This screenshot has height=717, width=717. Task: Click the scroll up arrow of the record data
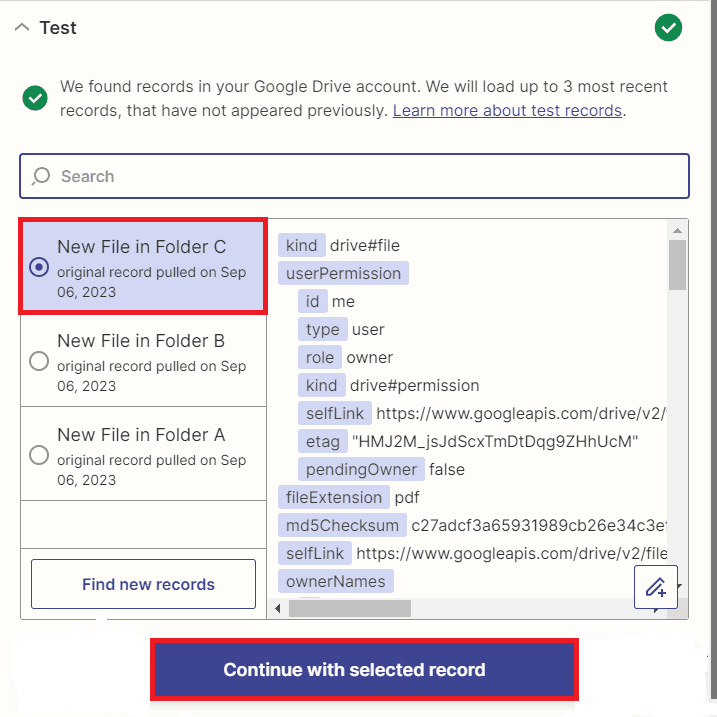tap(677, 230)
